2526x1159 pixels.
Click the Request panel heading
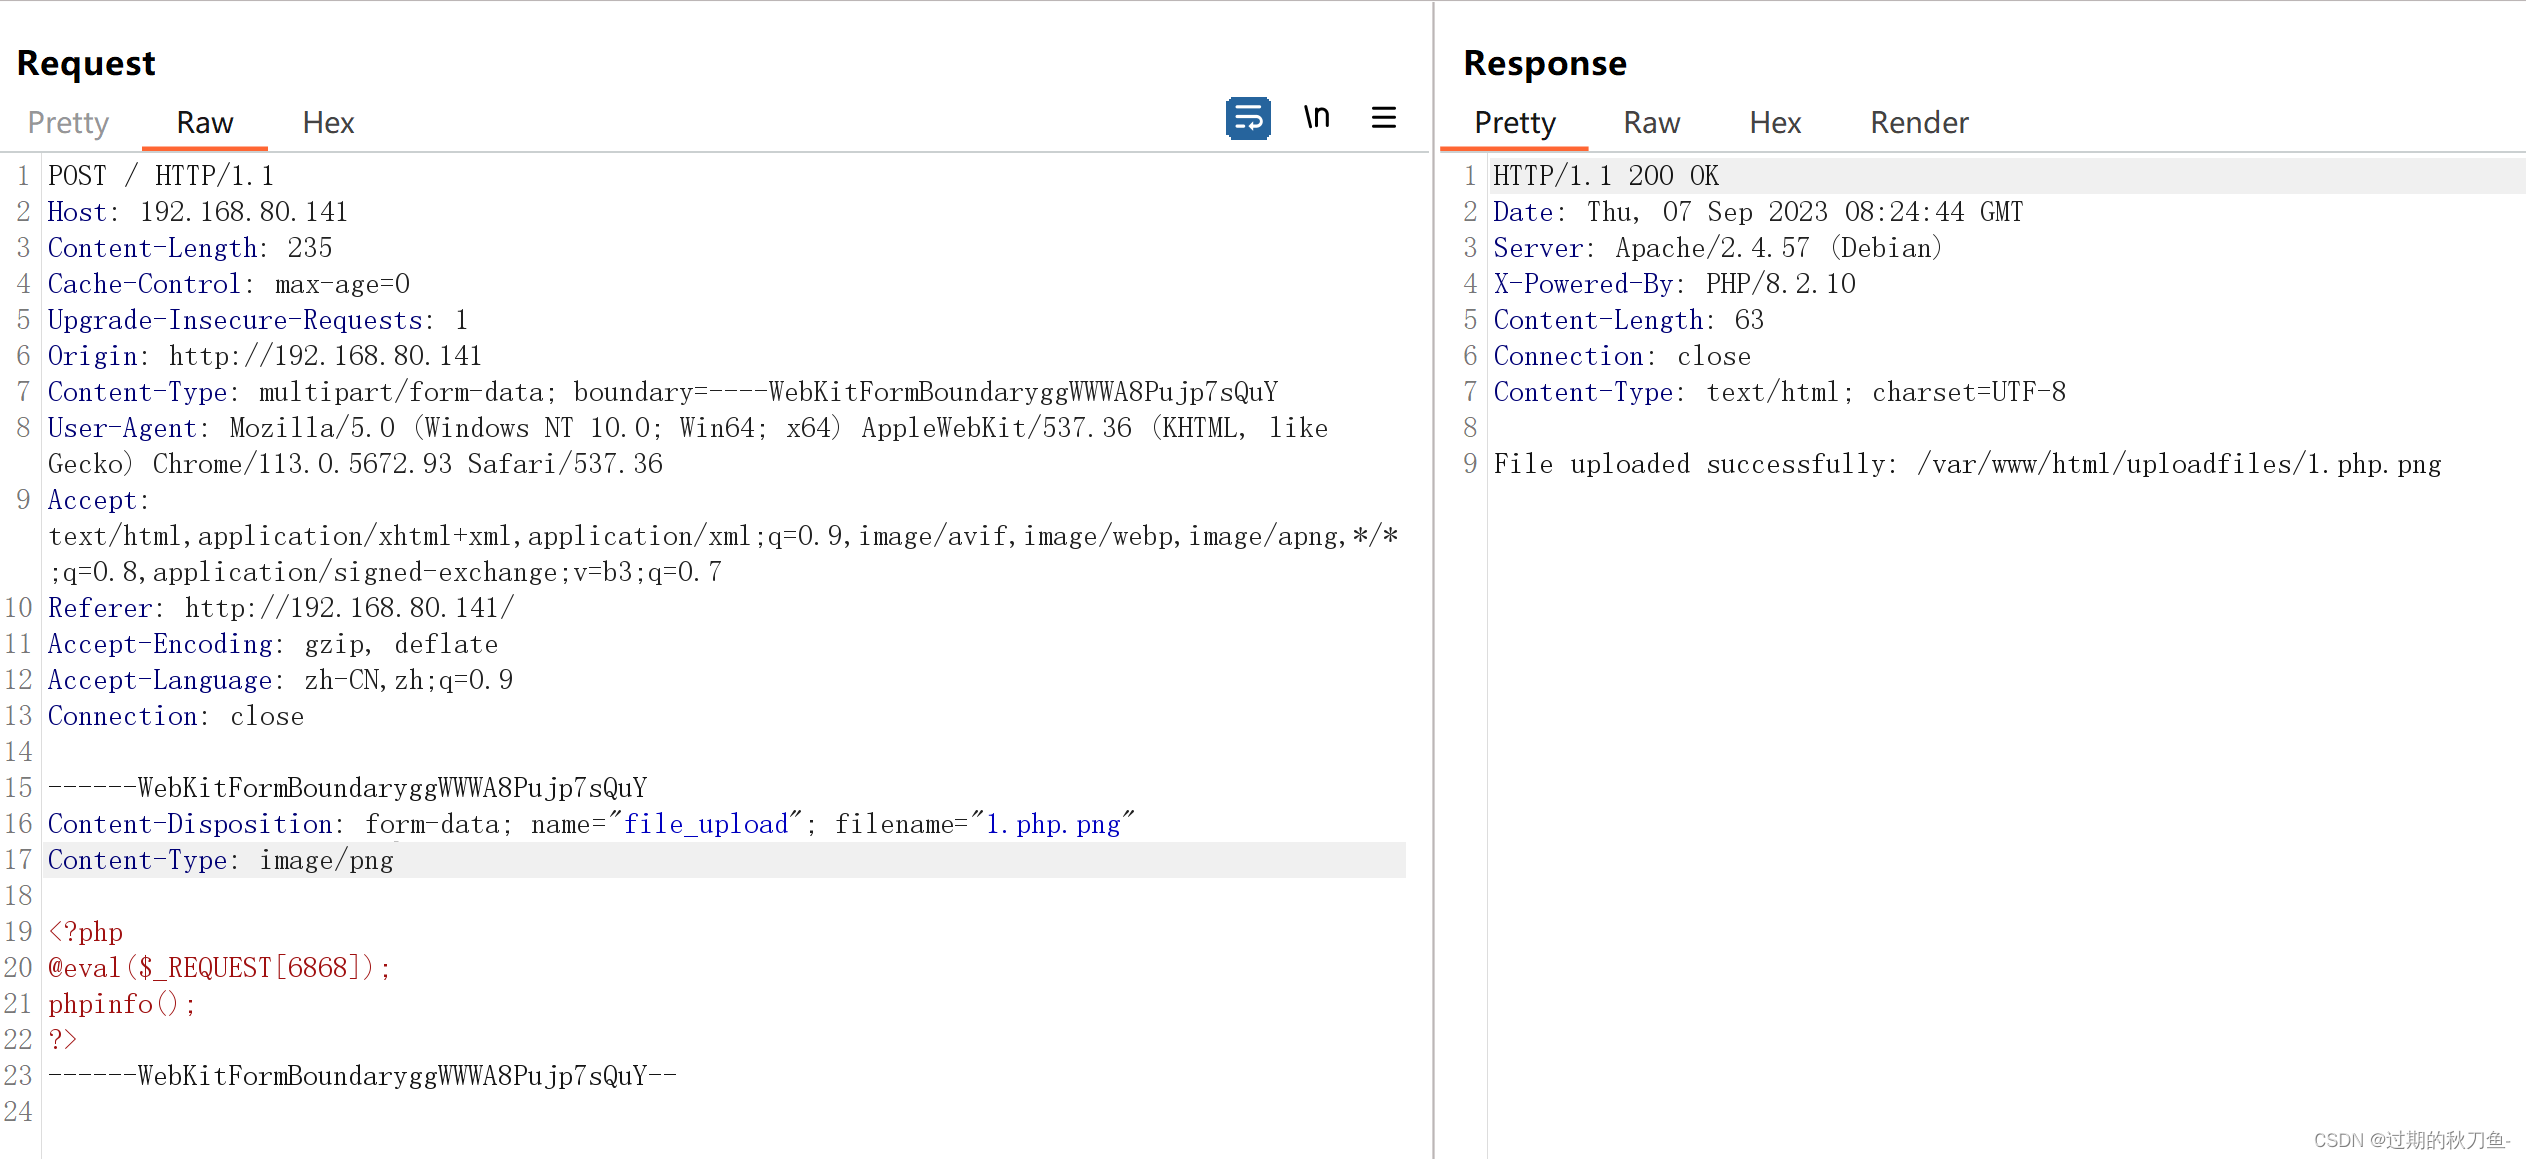pyautogui.click(x=86, y=63)
